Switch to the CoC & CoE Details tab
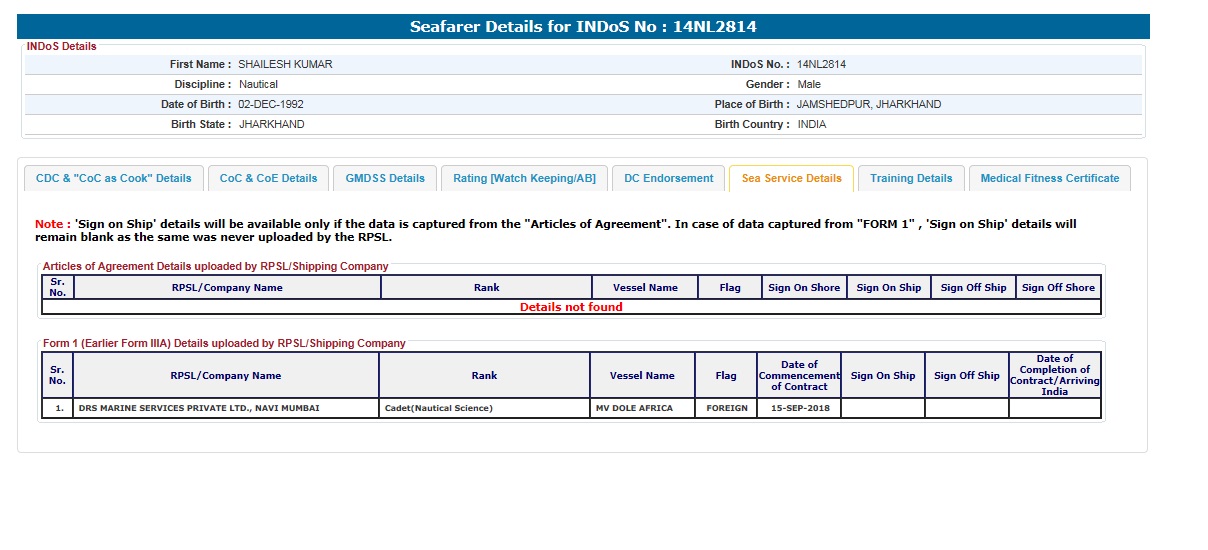1208x550 pixels. (268, 178)
